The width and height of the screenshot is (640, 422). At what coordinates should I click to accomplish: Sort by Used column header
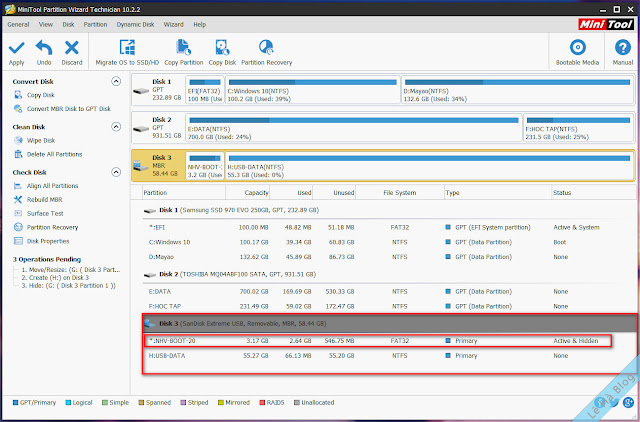[291, 193]
